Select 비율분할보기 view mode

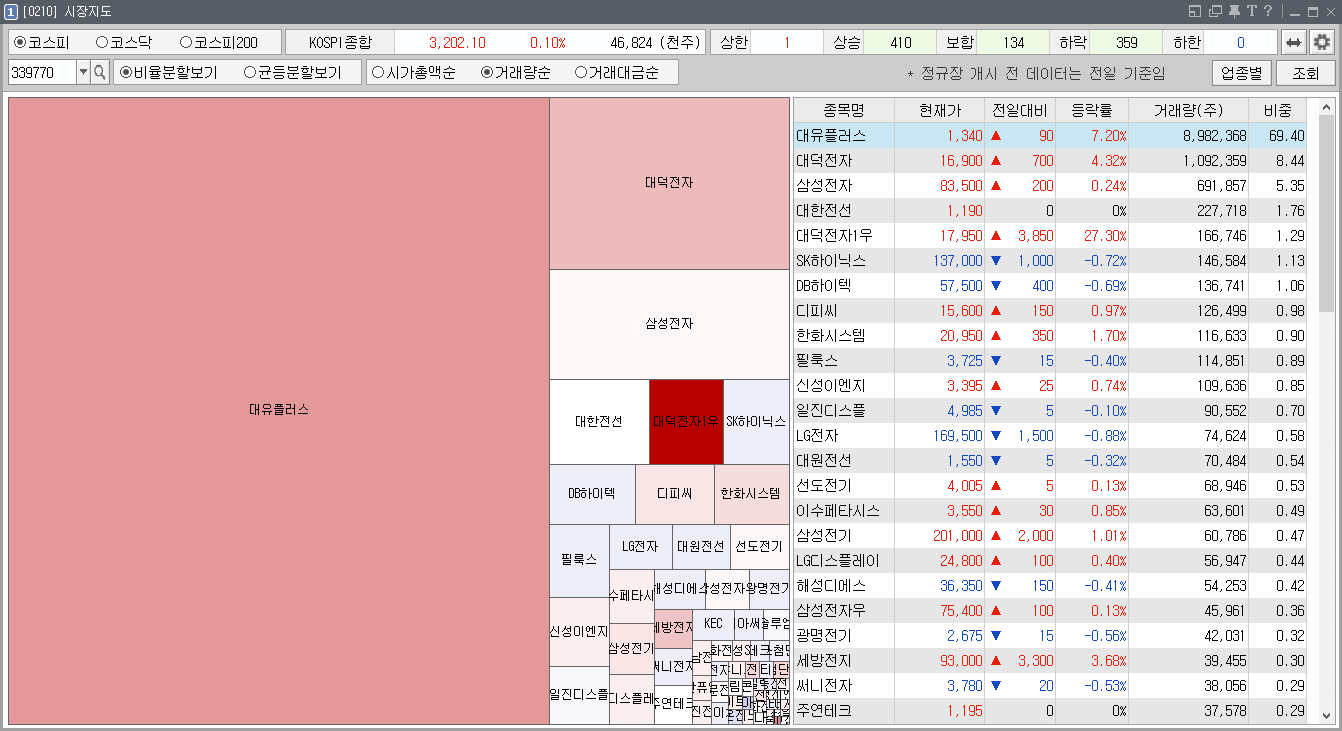[169, 72]
